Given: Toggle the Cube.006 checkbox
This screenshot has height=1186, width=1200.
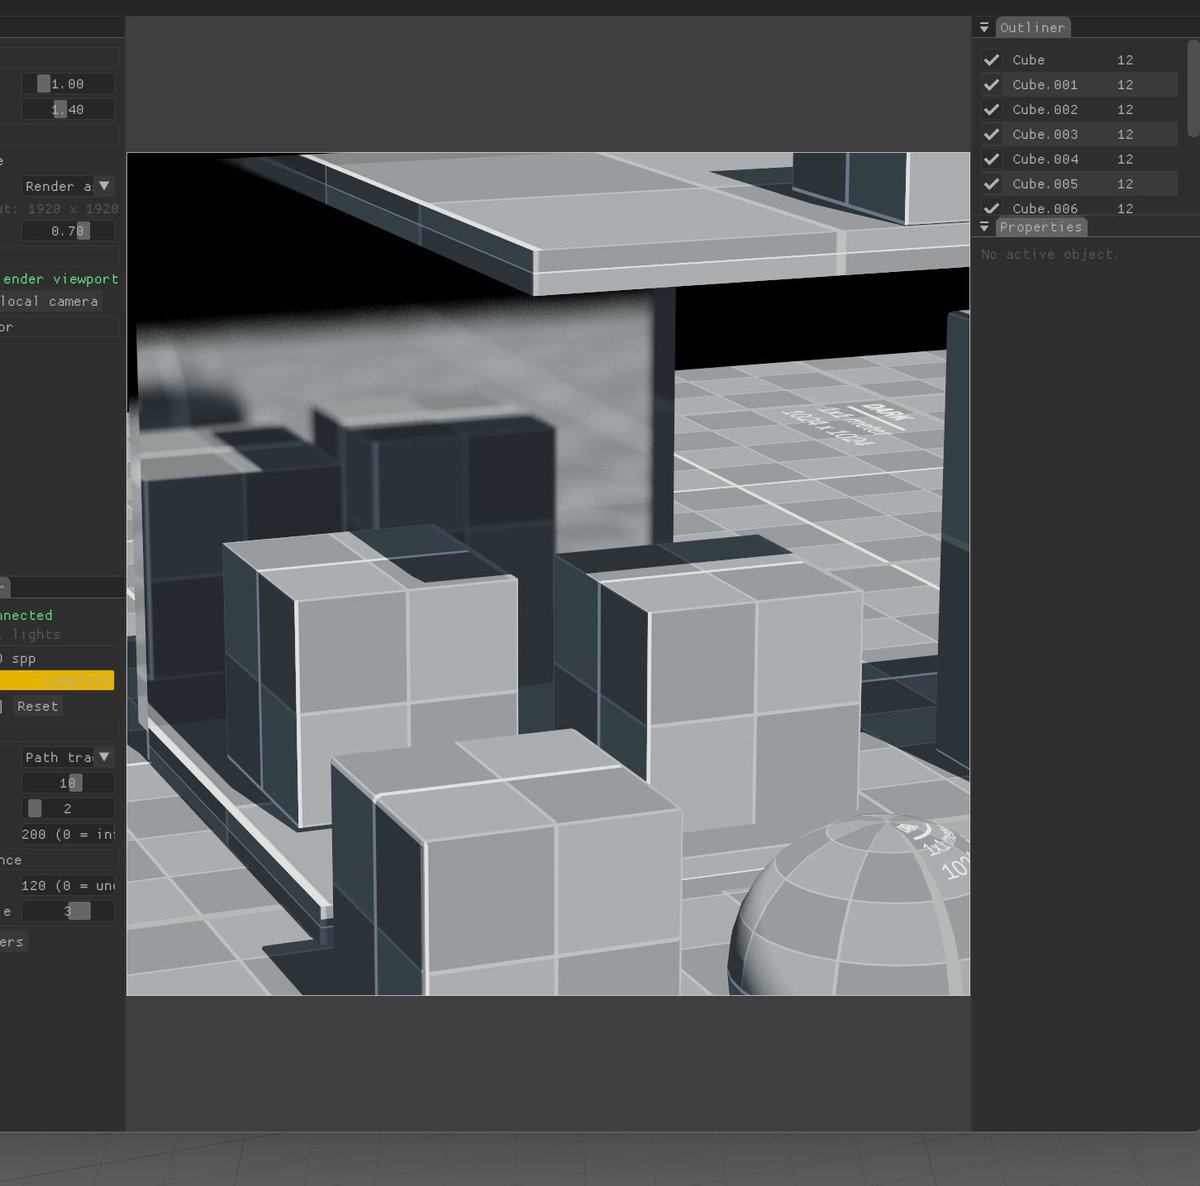Looking at the screenshot, I should [x=991, y=207].
